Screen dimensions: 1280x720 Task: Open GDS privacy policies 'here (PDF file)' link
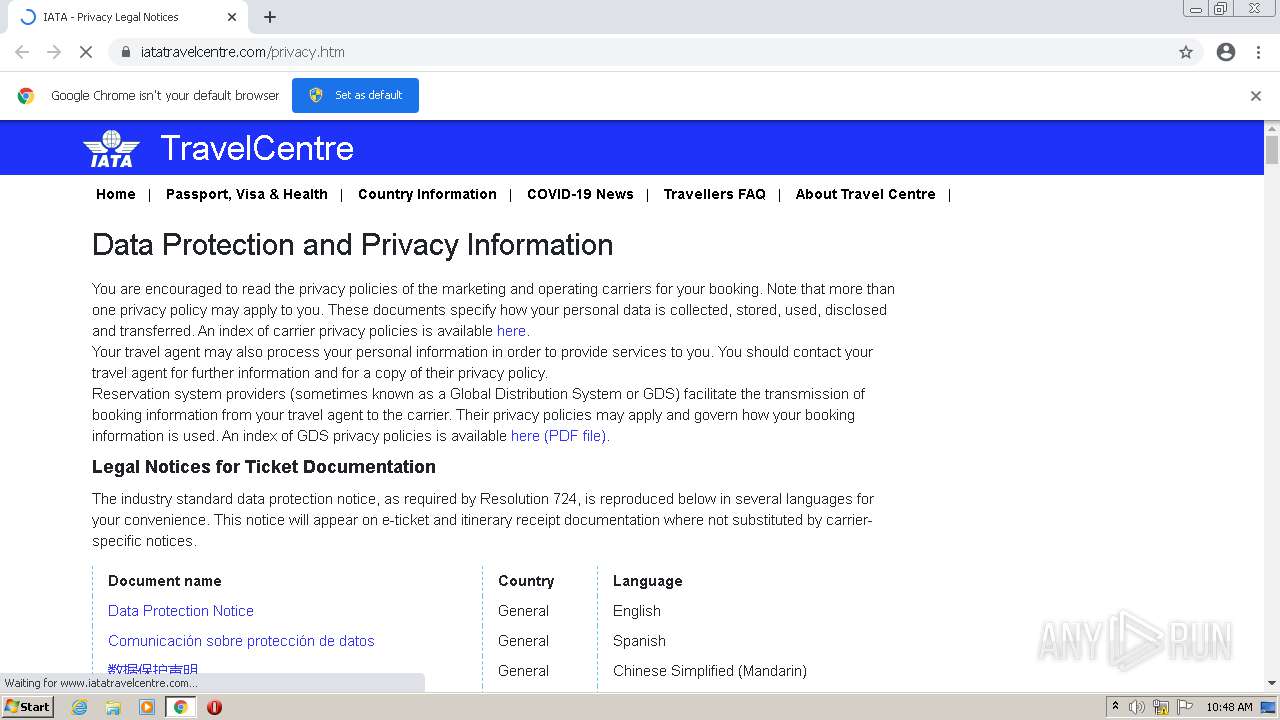[558, 436]
